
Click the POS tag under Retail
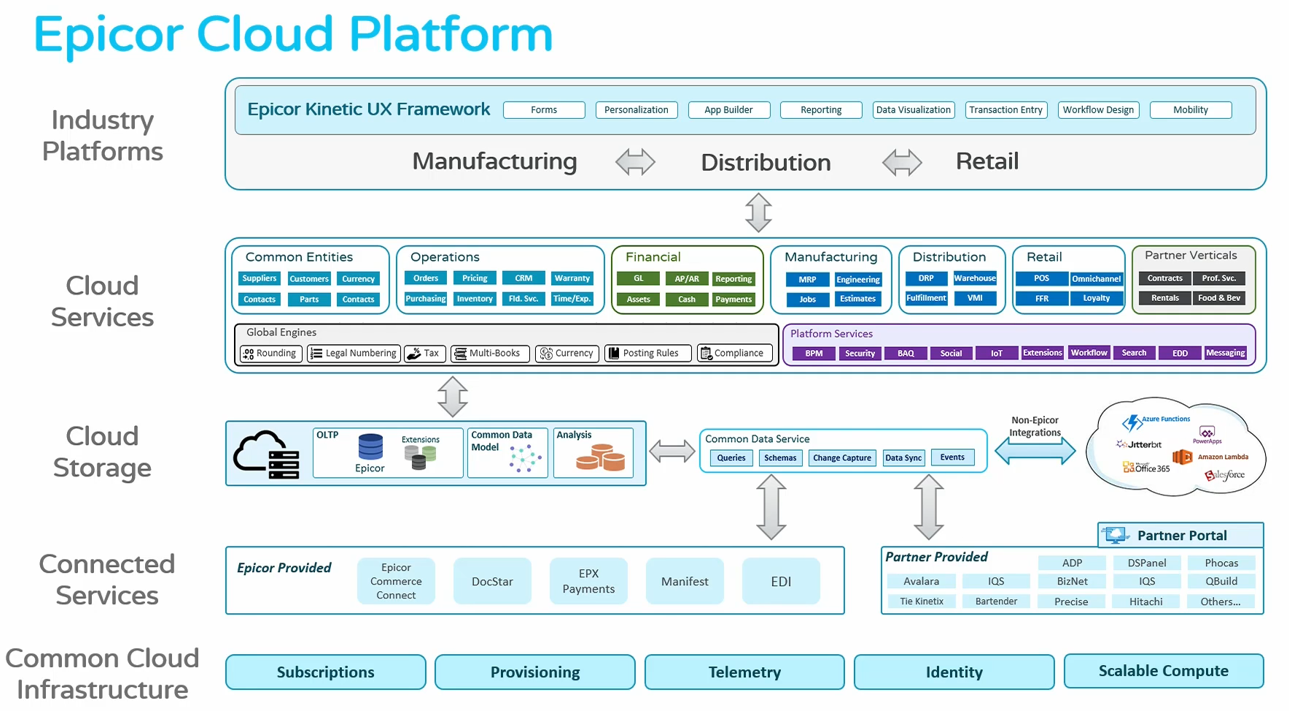click(1042, 278)
